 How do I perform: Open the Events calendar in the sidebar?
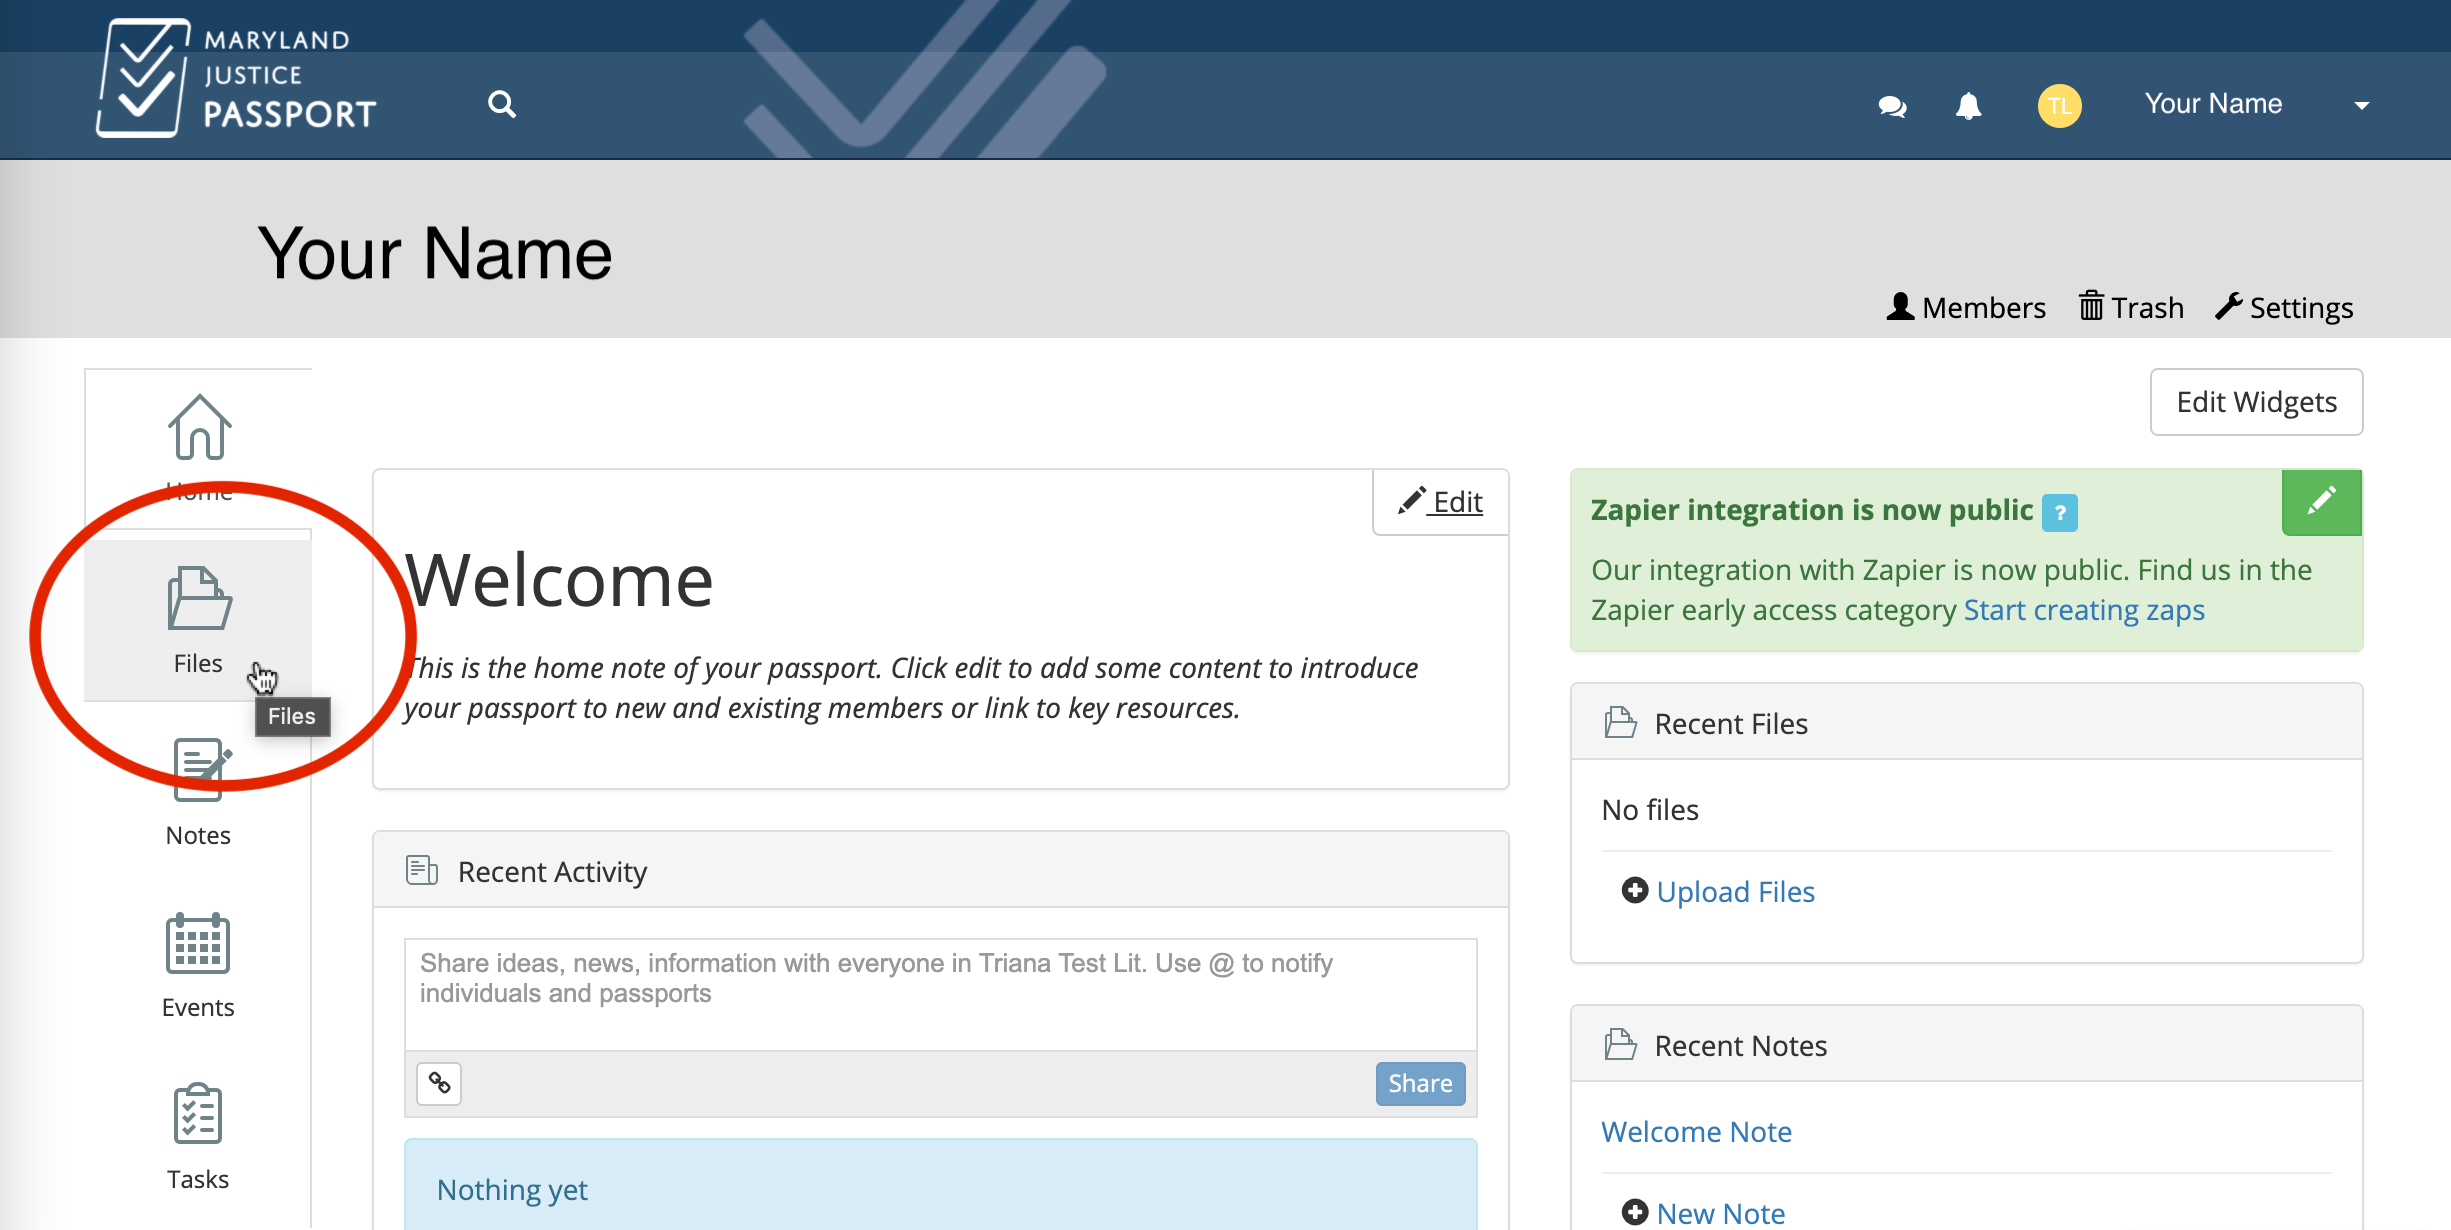pyautogui.click(x=197, y=960)
